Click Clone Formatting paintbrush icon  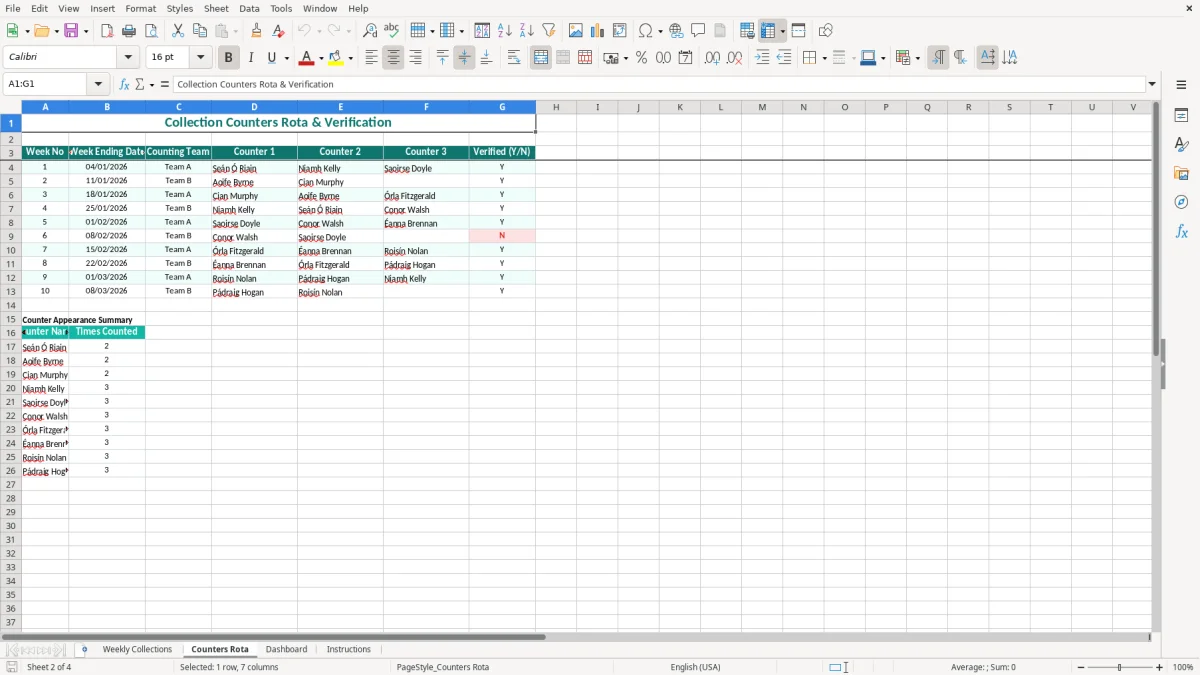pyautogui.click(x=256, y=31)
